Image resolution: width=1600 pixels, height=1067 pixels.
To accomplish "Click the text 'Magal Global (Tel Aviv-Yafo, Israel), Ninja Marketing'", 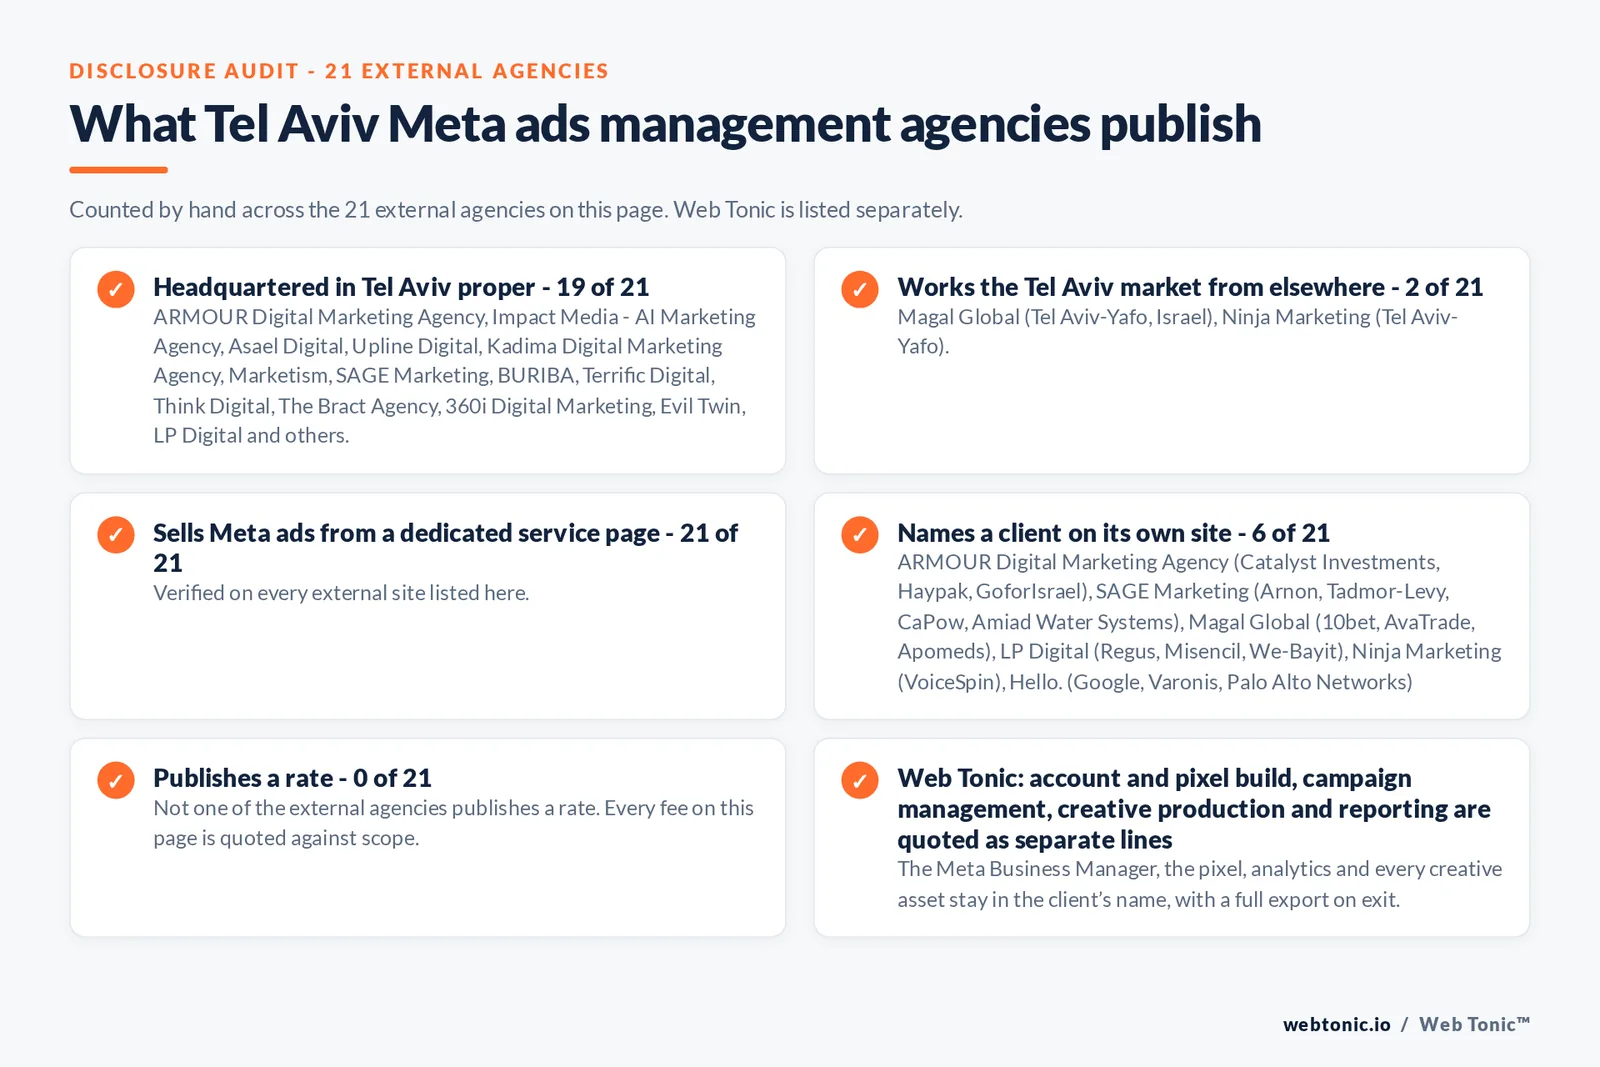I will click(1178, 331).
